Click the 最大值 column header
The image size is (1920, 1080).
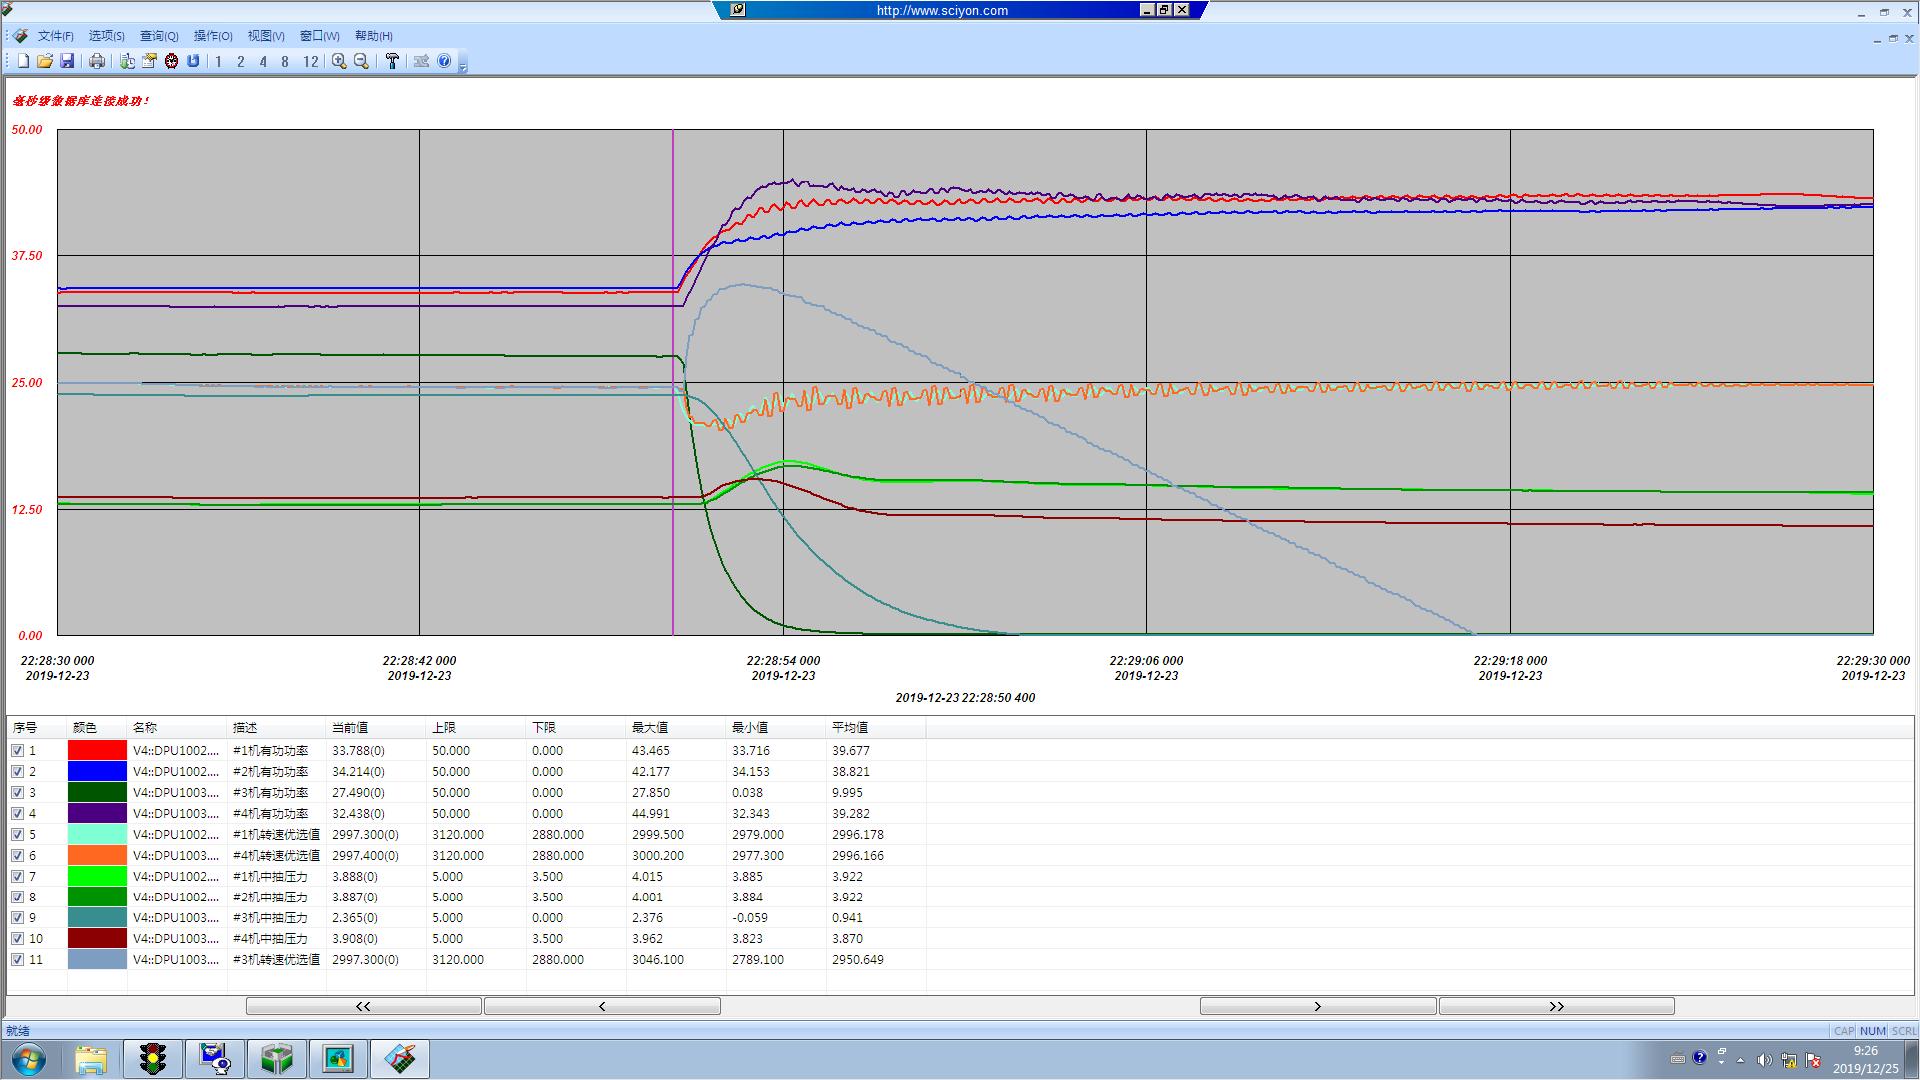[677, 727]
